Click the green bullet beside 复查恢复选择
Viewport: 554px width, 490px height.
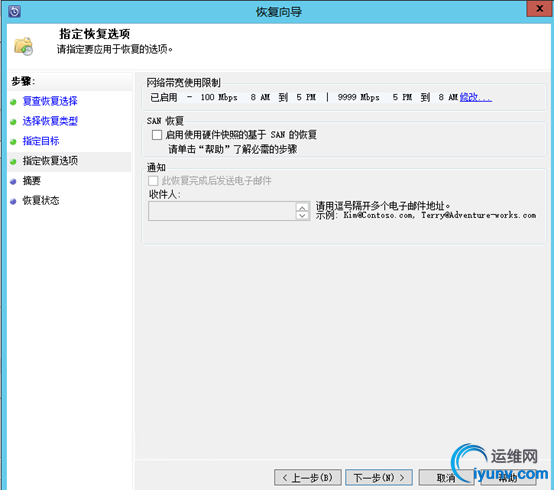(x=13, y=102)
